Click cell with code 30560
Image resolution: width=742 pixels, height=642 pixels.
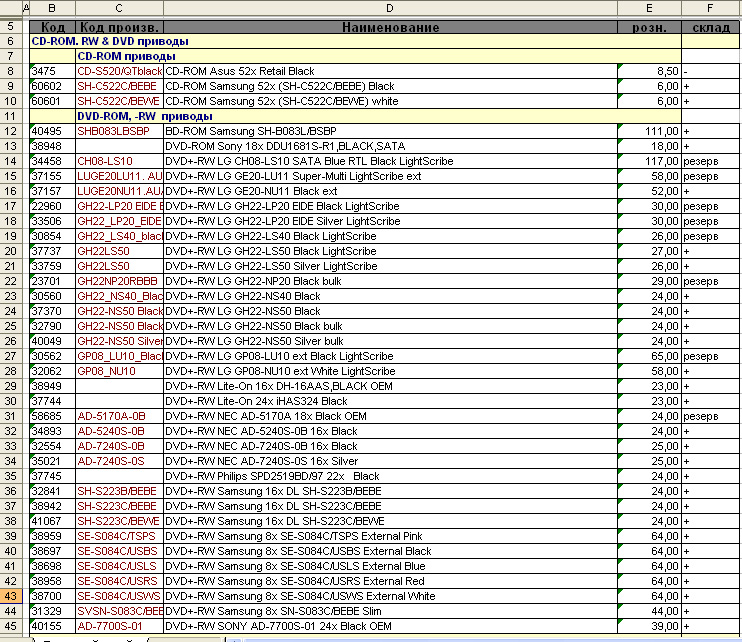(53, 296)
